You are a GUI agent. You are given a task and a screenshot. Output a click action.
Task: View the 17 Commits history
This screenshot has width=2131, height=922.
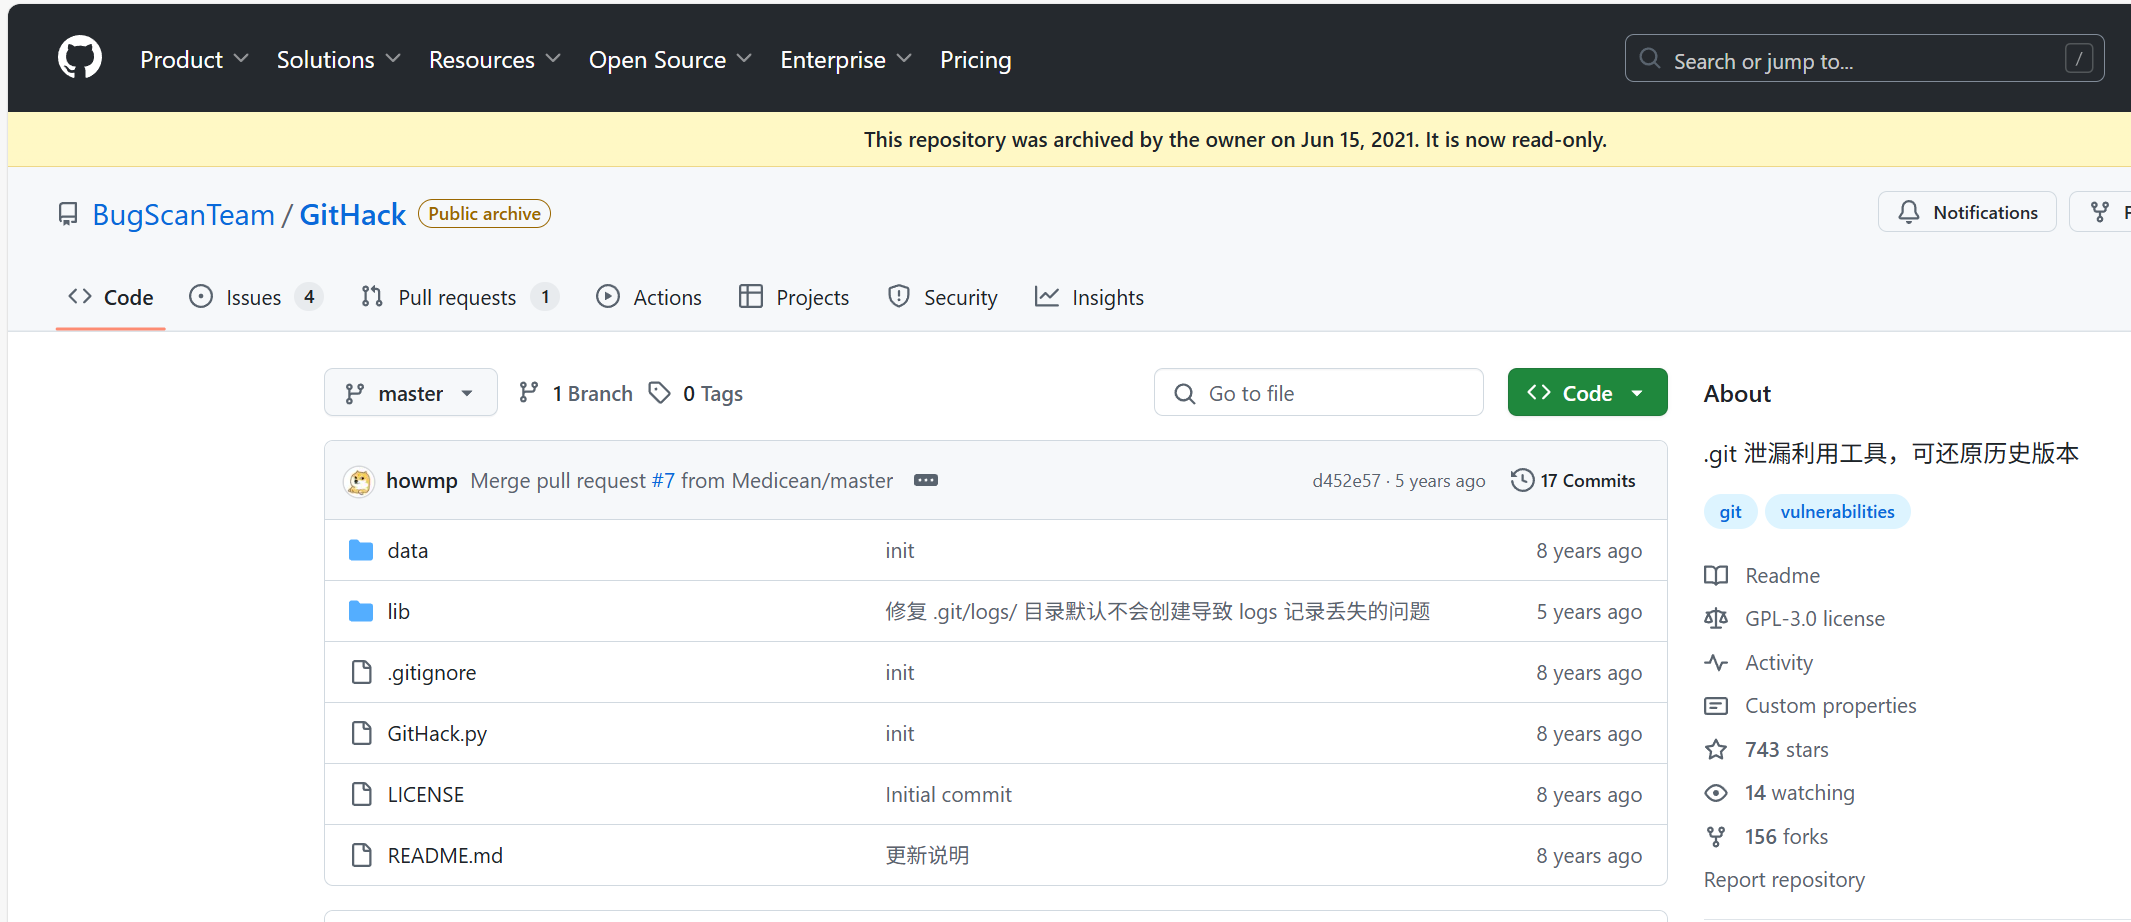point(1573,481)
